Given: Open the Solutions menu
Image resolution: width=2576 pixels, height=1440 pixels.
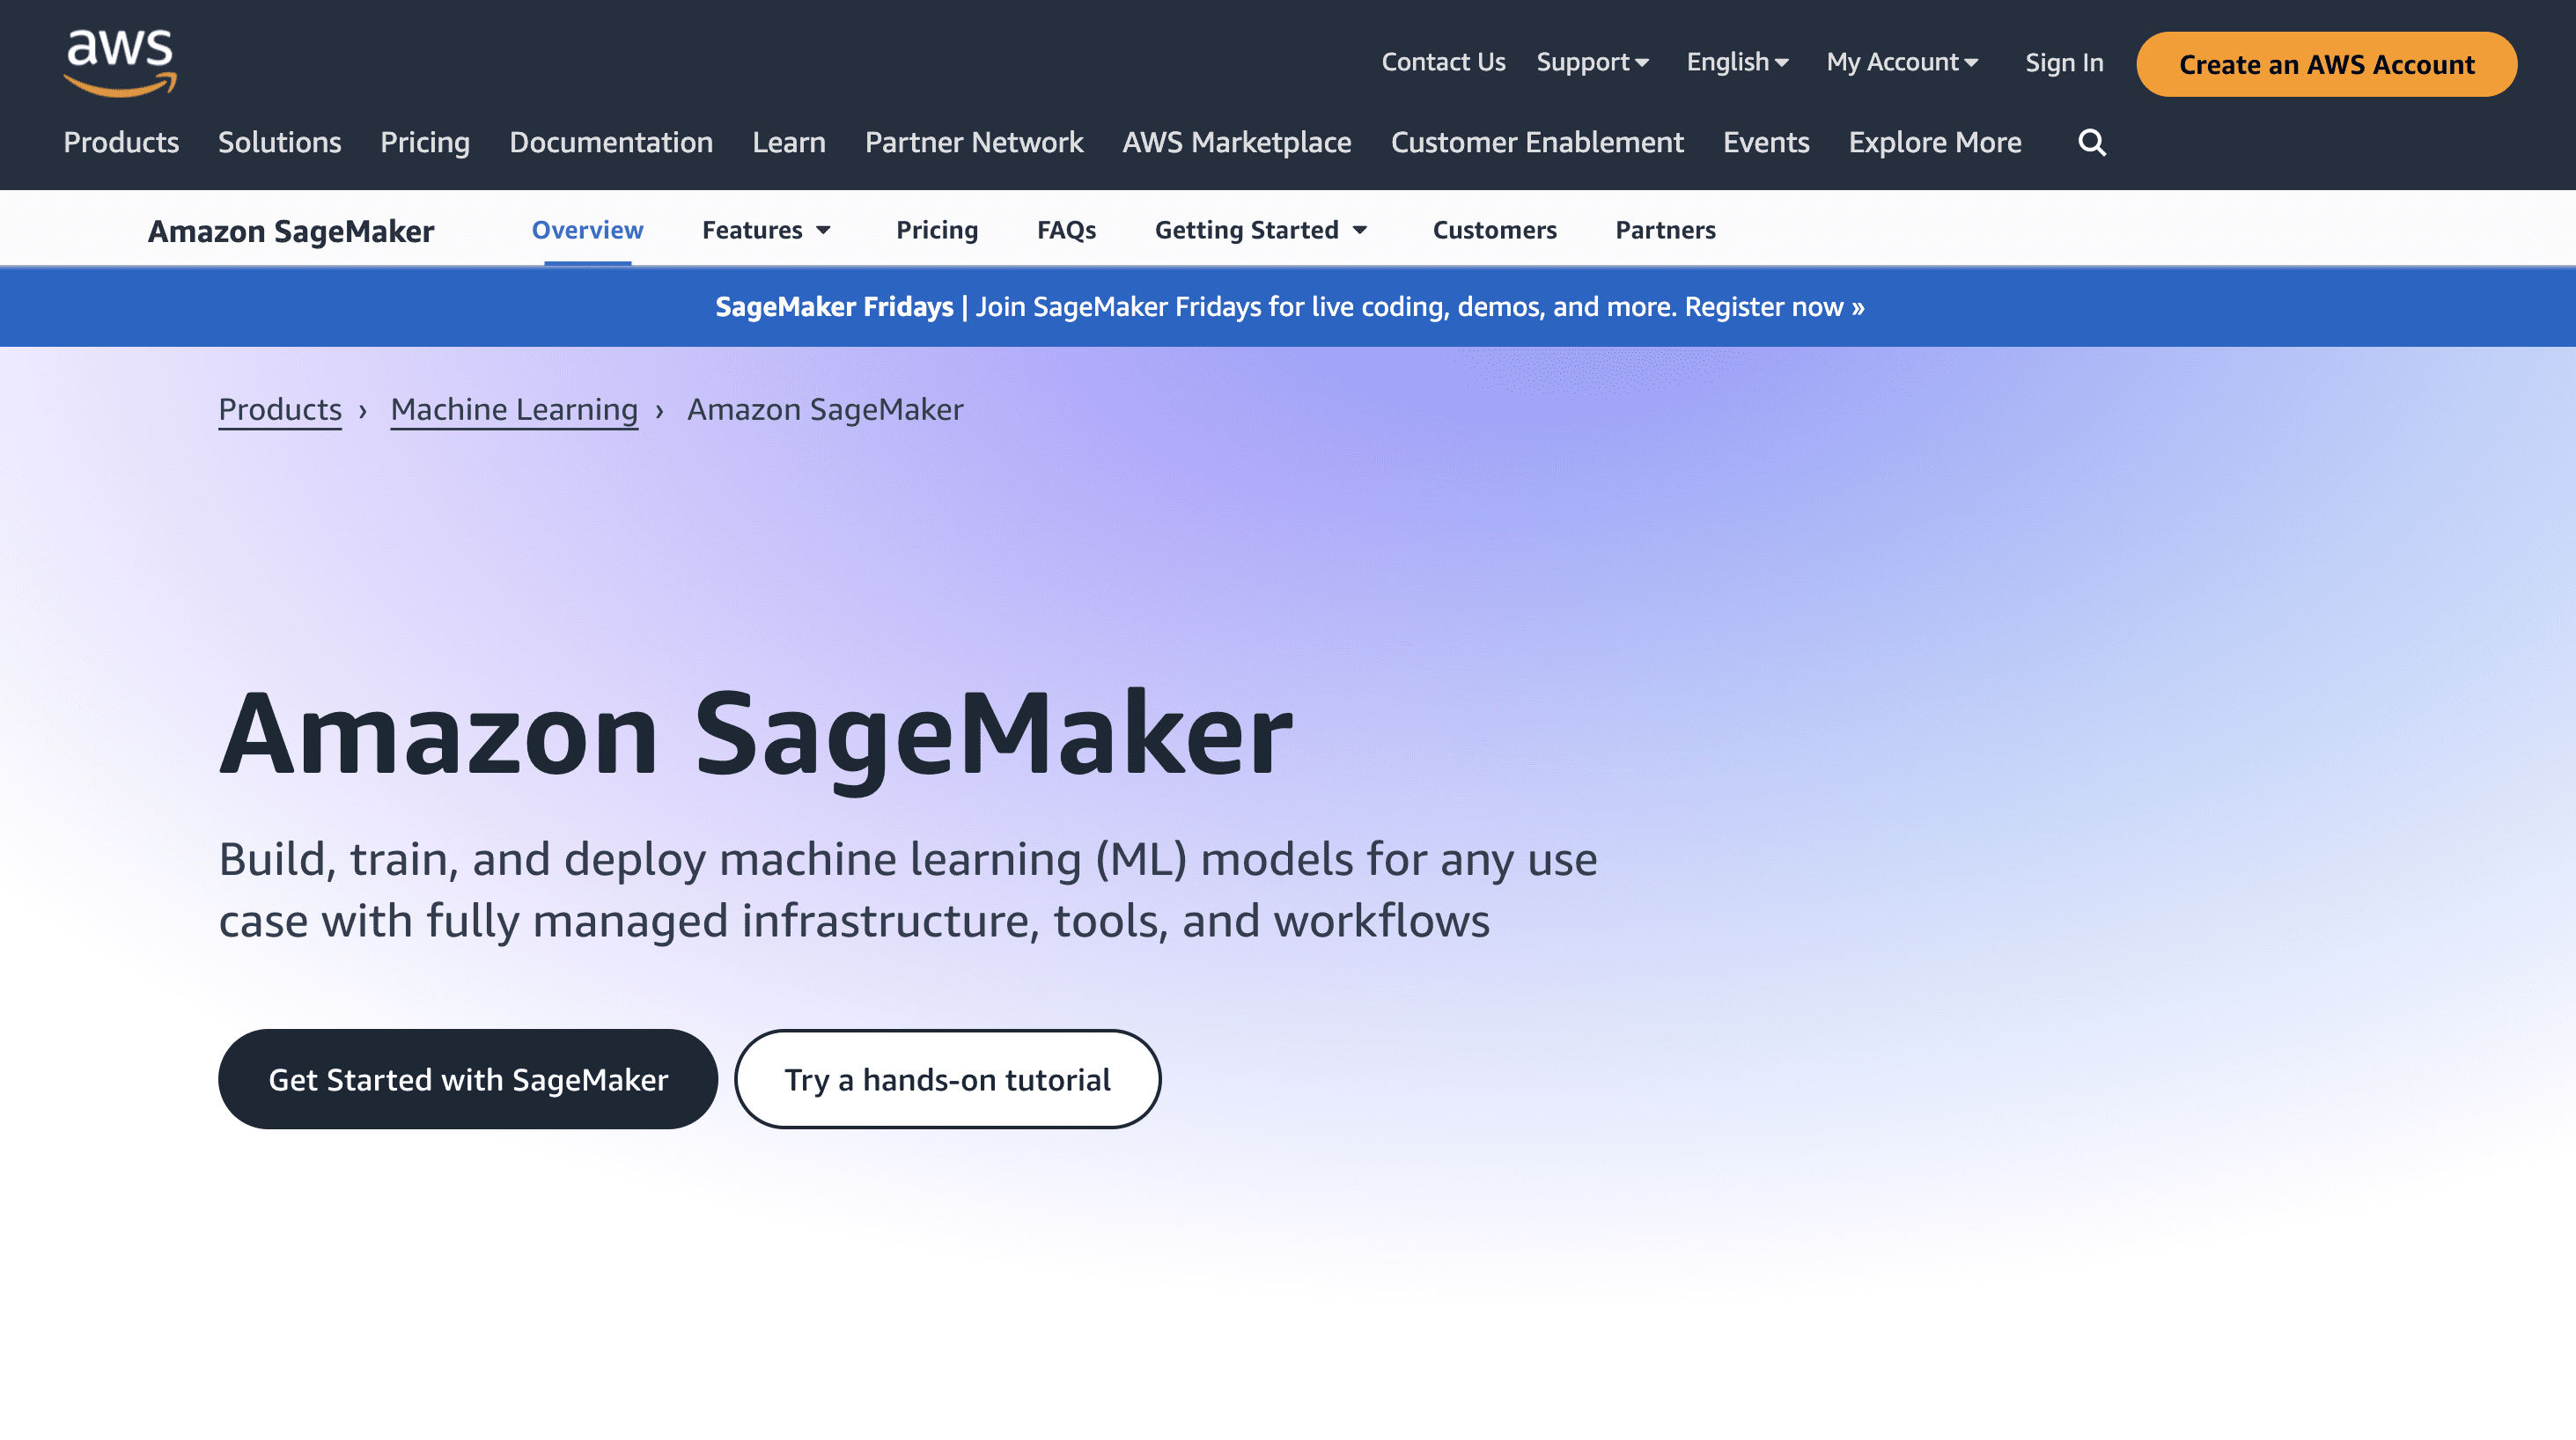Looking at the screenshot, I should [x=279, y=142].
